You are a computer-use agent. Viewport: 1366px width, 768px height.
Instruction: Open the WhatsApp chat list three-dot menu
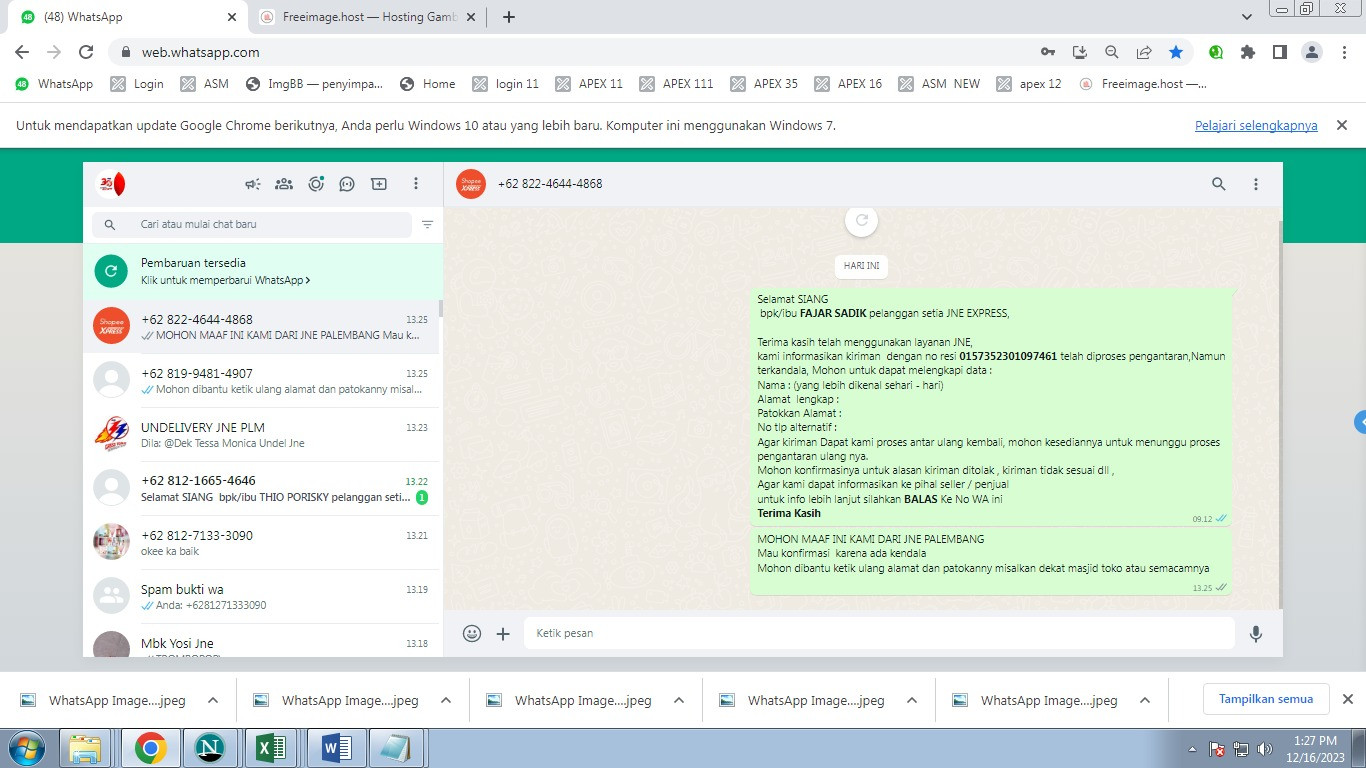coord(416,184)
